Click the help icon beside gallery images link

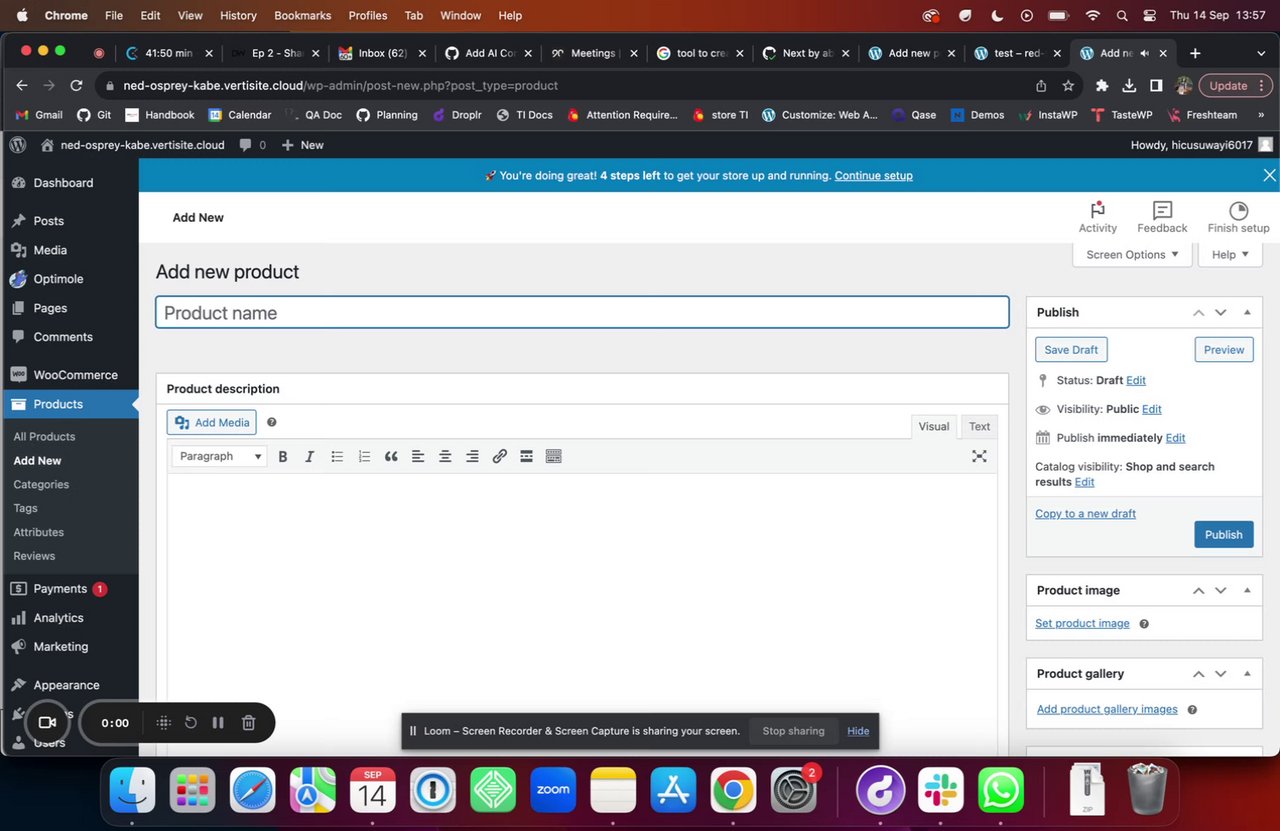click(x=1192, y=710)
